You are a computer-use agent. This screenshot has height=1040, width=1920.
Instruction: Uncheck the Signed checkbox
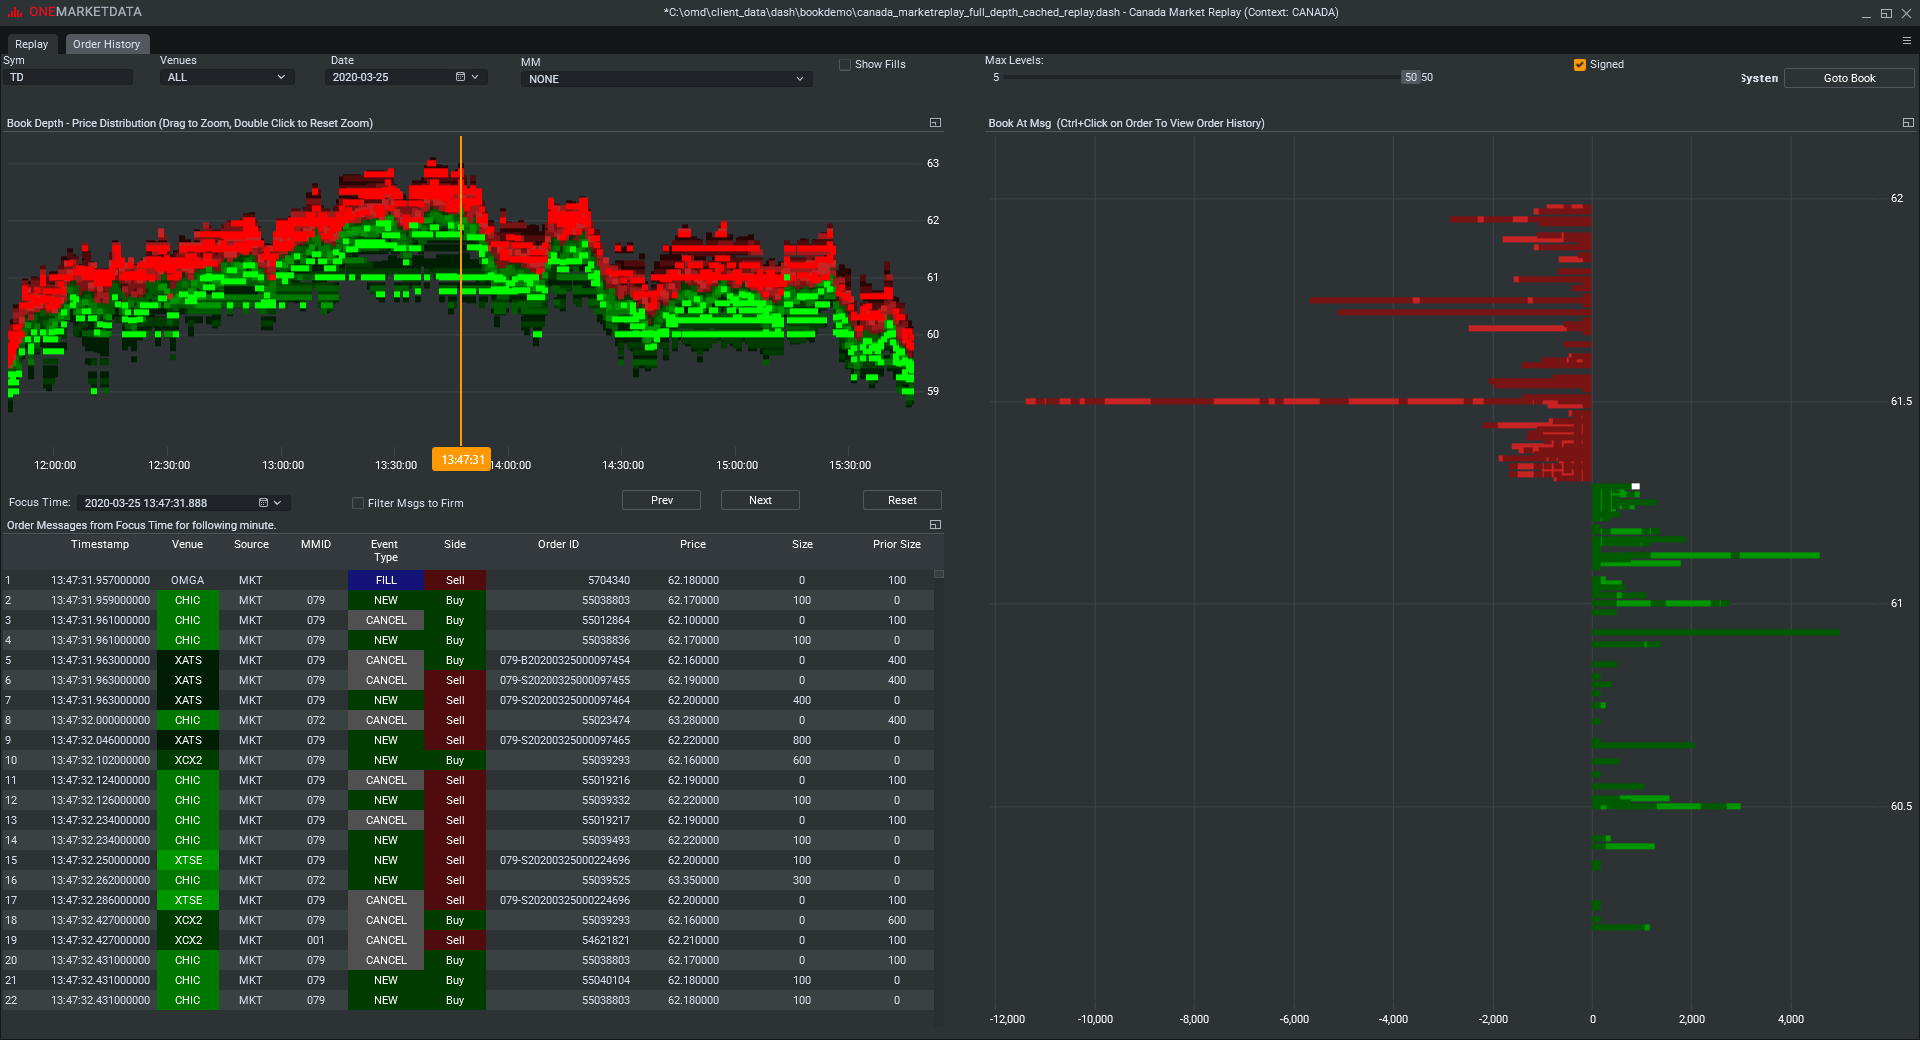point(1578,64)
